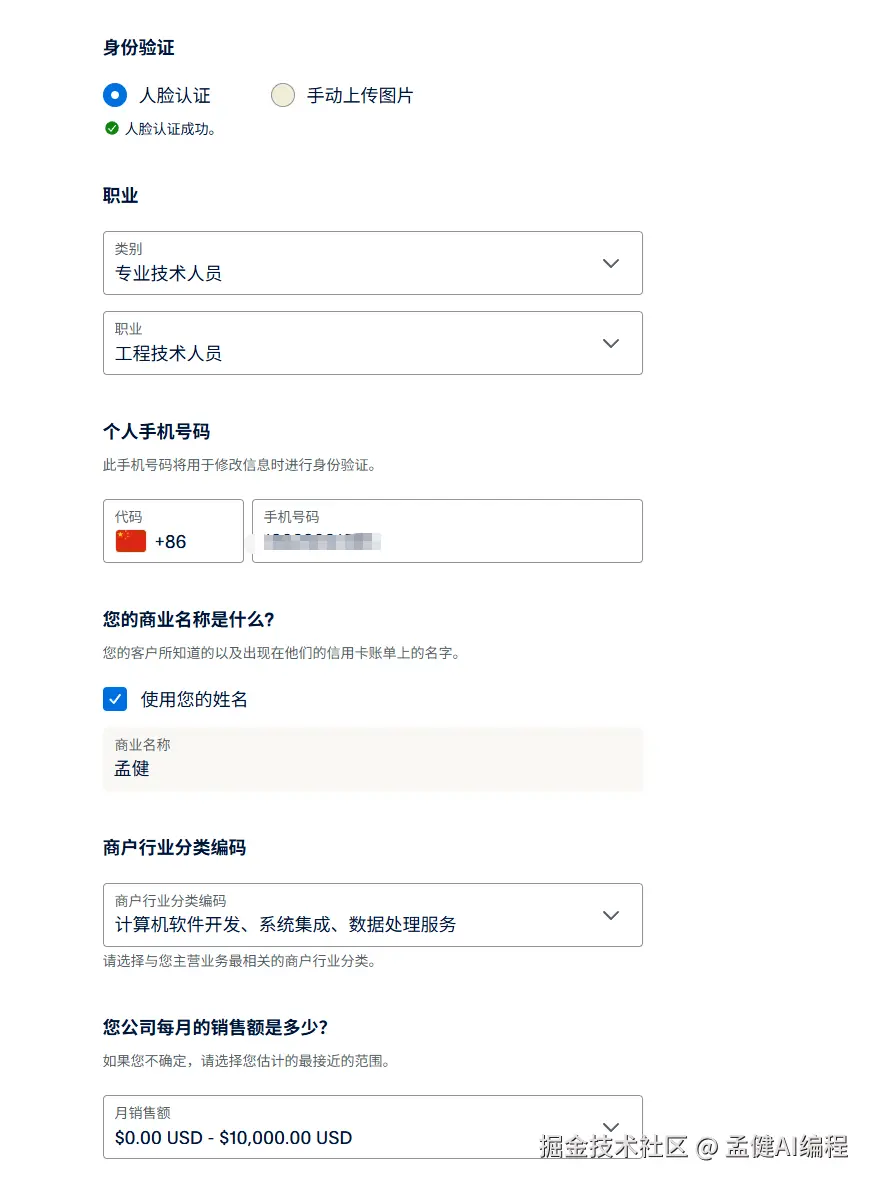Open the +86 country code selector
877x1189 pixels.
coord(173,531)
